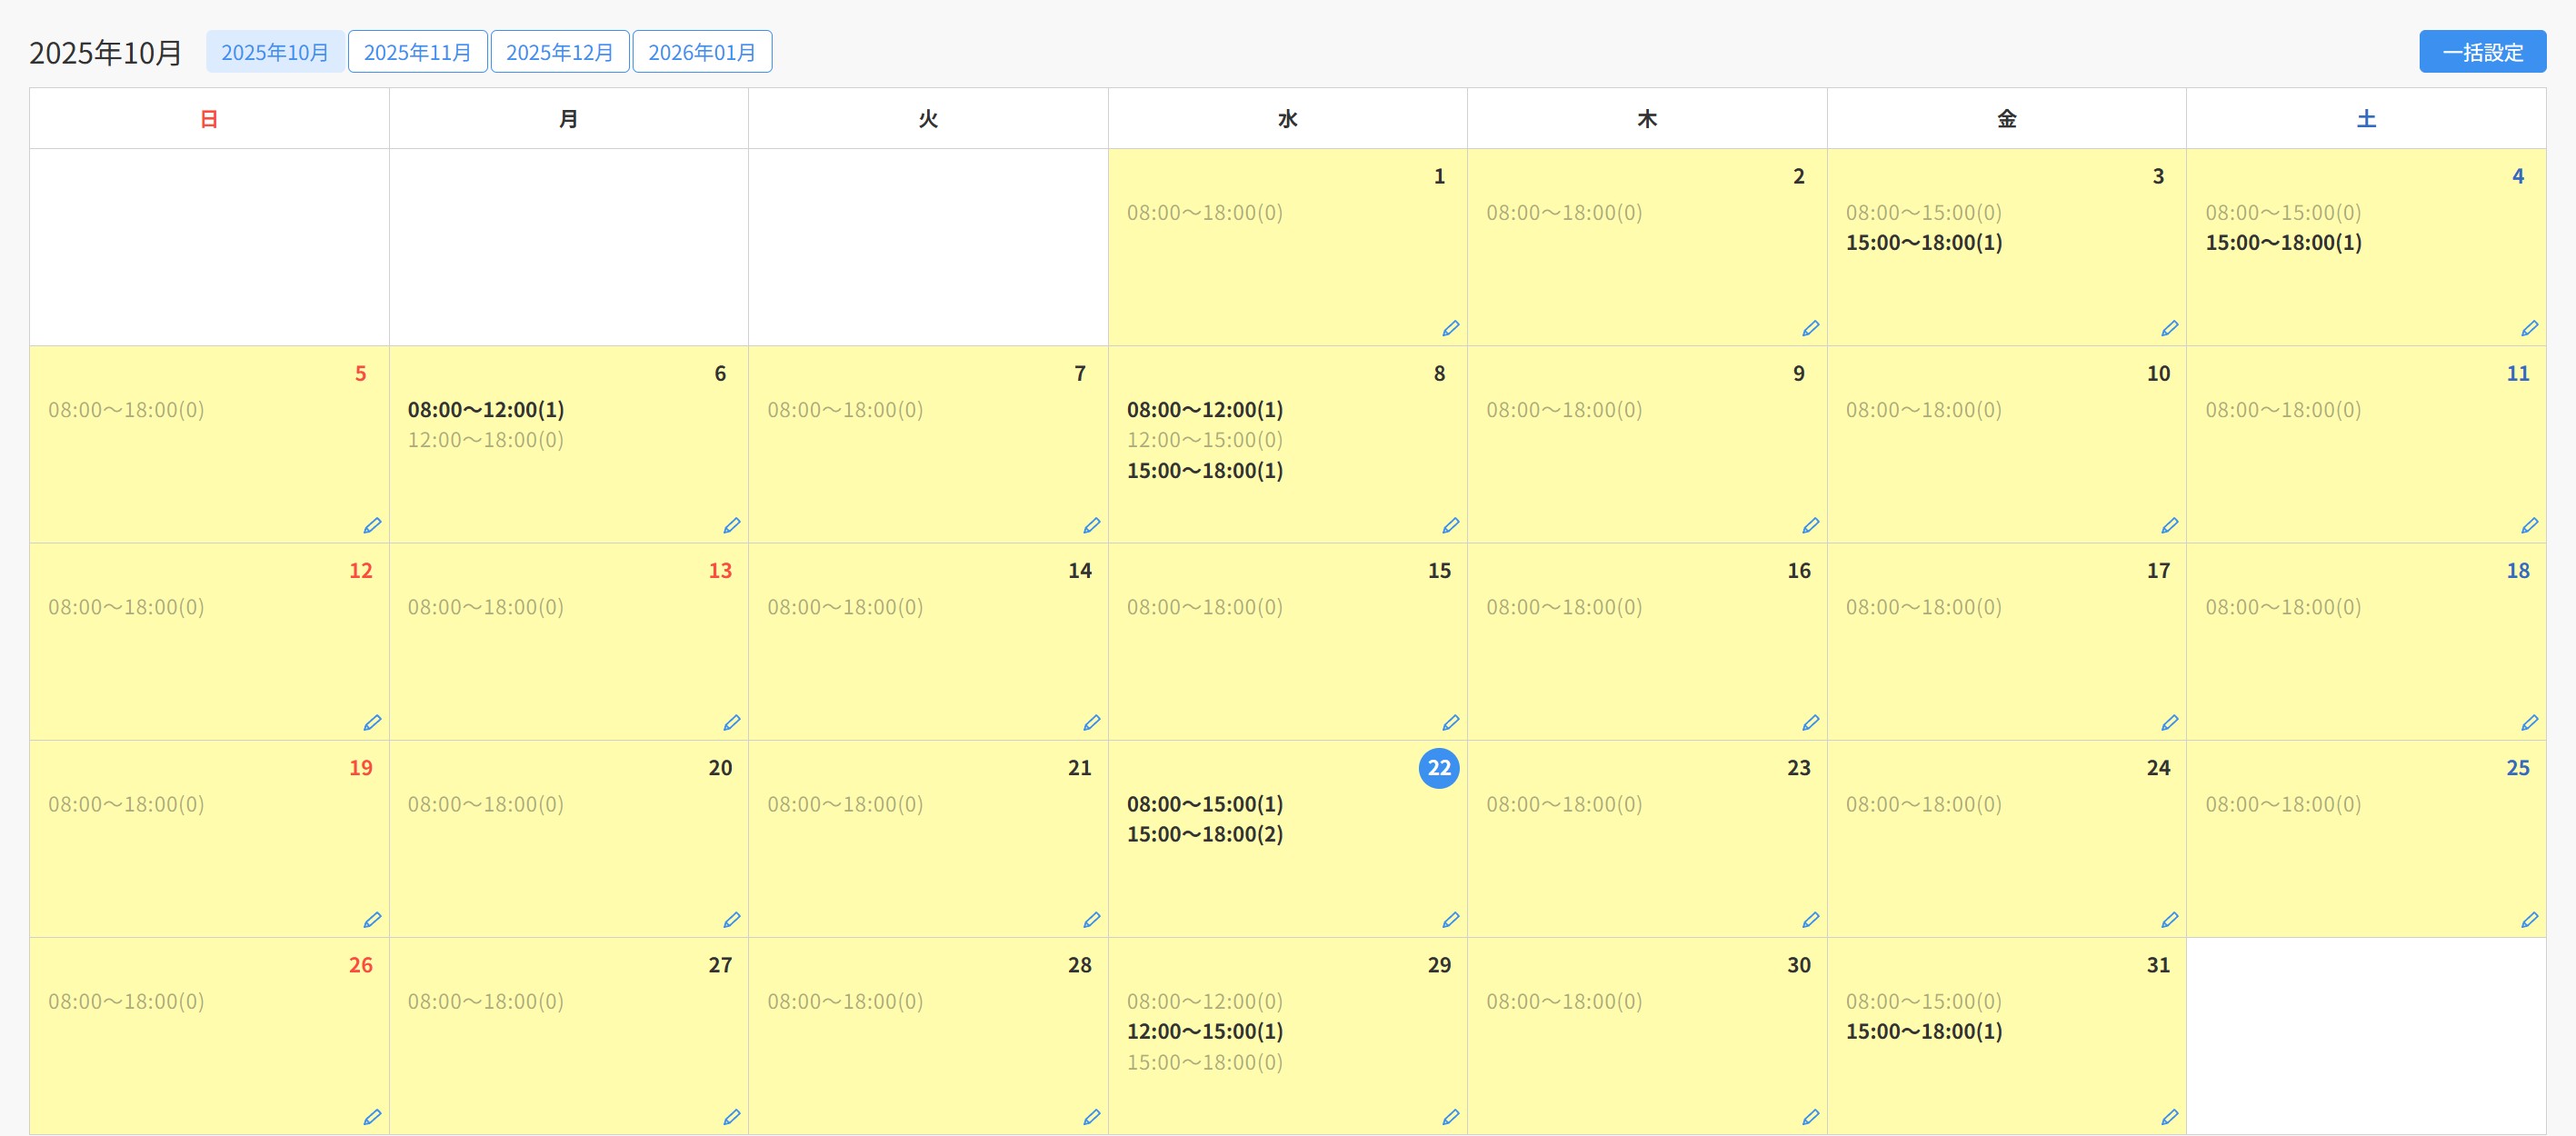Switch to the 2025年11月 tab
Screen dimensions: 2576x1136
417,52
